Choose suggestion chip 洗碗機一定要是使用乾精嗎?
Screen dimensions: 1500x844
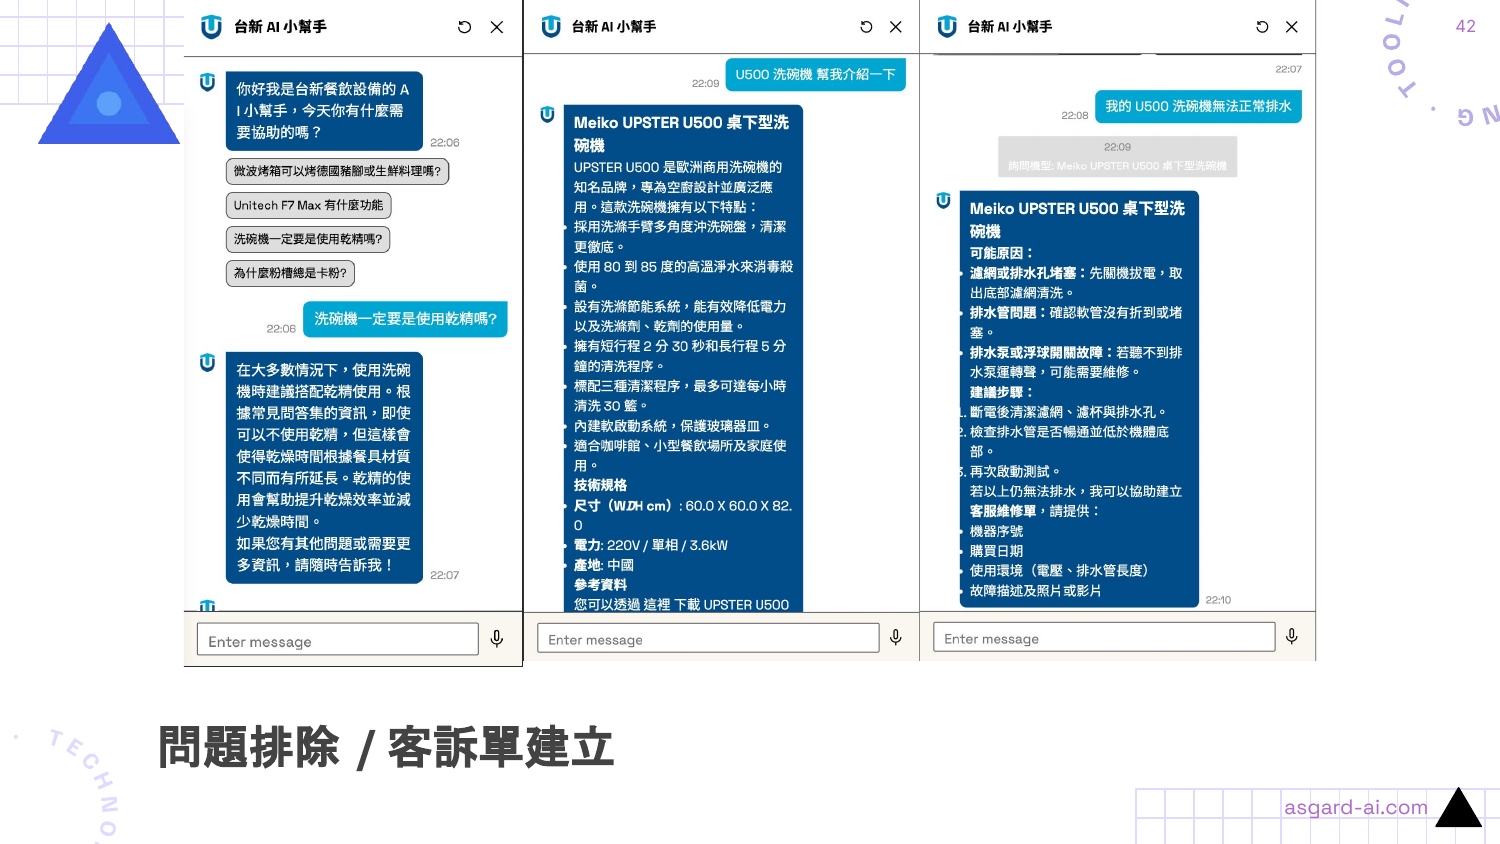(x=308, y=239)
